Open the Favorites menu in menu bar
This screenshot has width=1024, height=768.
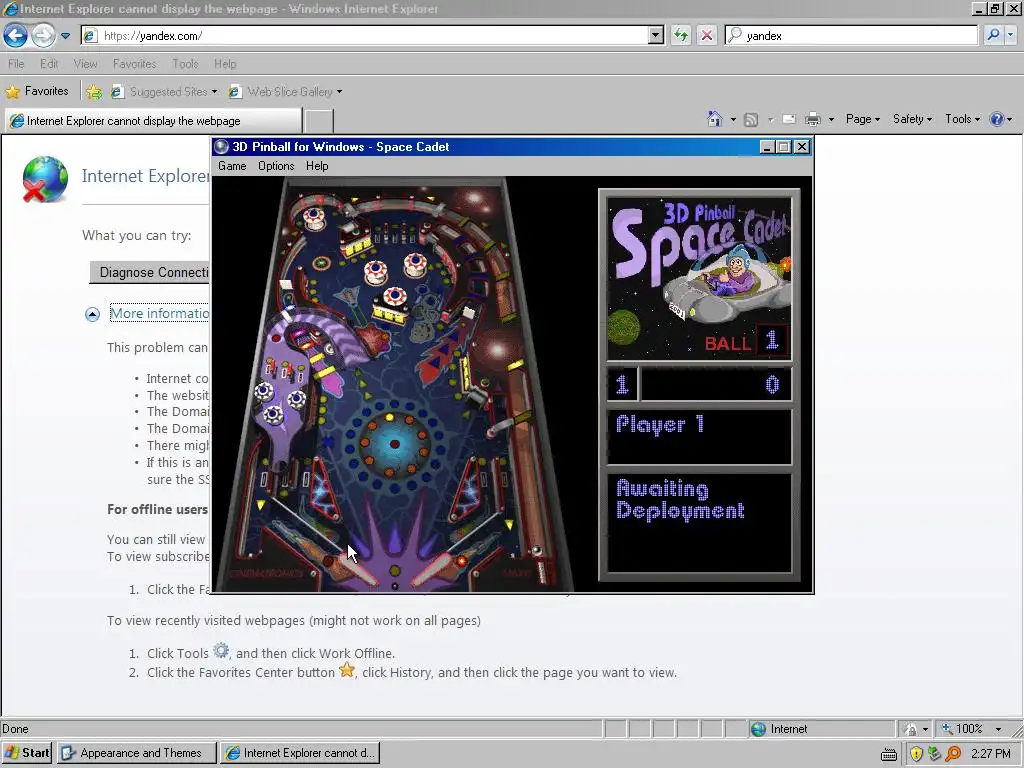(135, 64)
